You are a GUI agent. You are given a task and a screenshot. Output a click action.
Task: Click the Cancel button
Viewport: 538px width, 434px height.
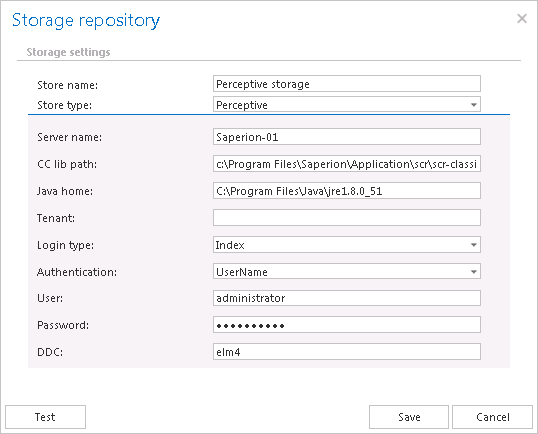[492, 417]
